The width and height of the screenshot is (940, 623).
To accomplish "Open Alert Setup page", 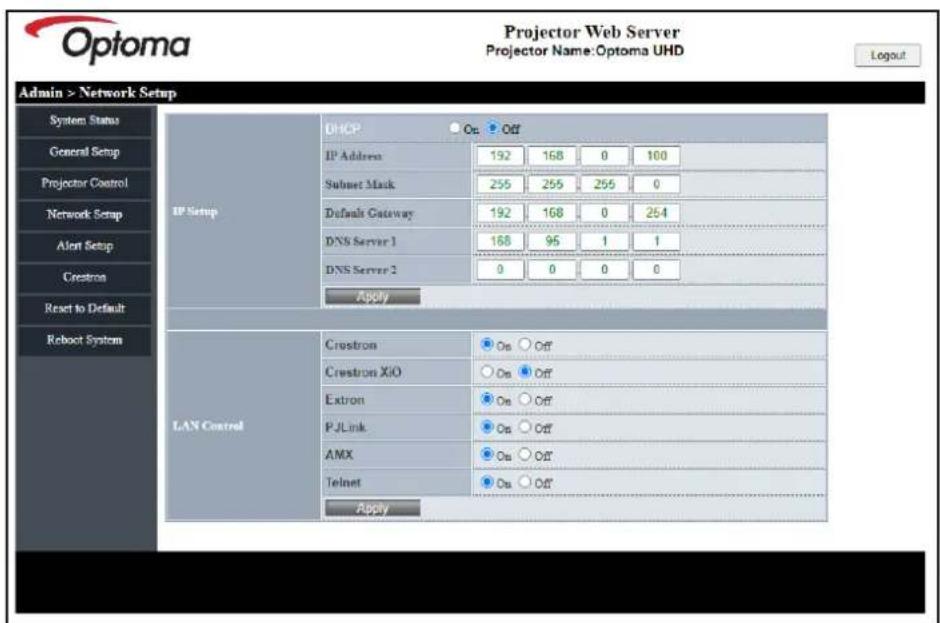I will pyautogui.click(x=85, y=246).
